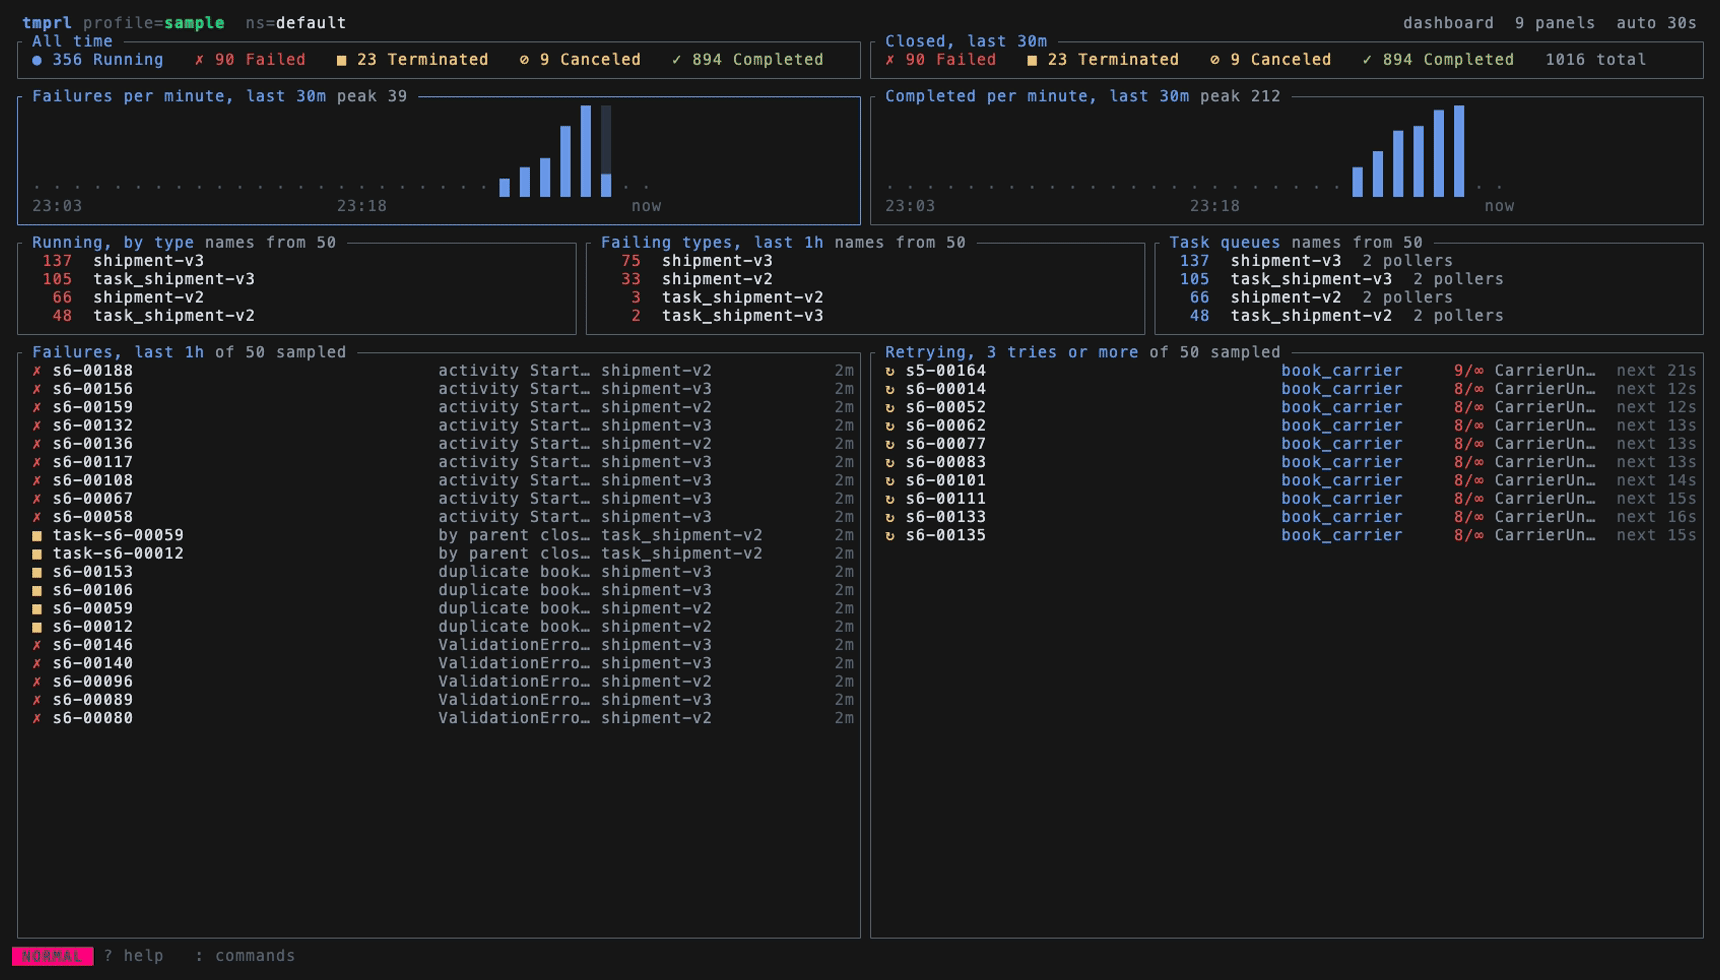Viewport: 1720px width, 980px height.
Task: Click the terminated square beside task-s6-00012
Action: [37, 554]
